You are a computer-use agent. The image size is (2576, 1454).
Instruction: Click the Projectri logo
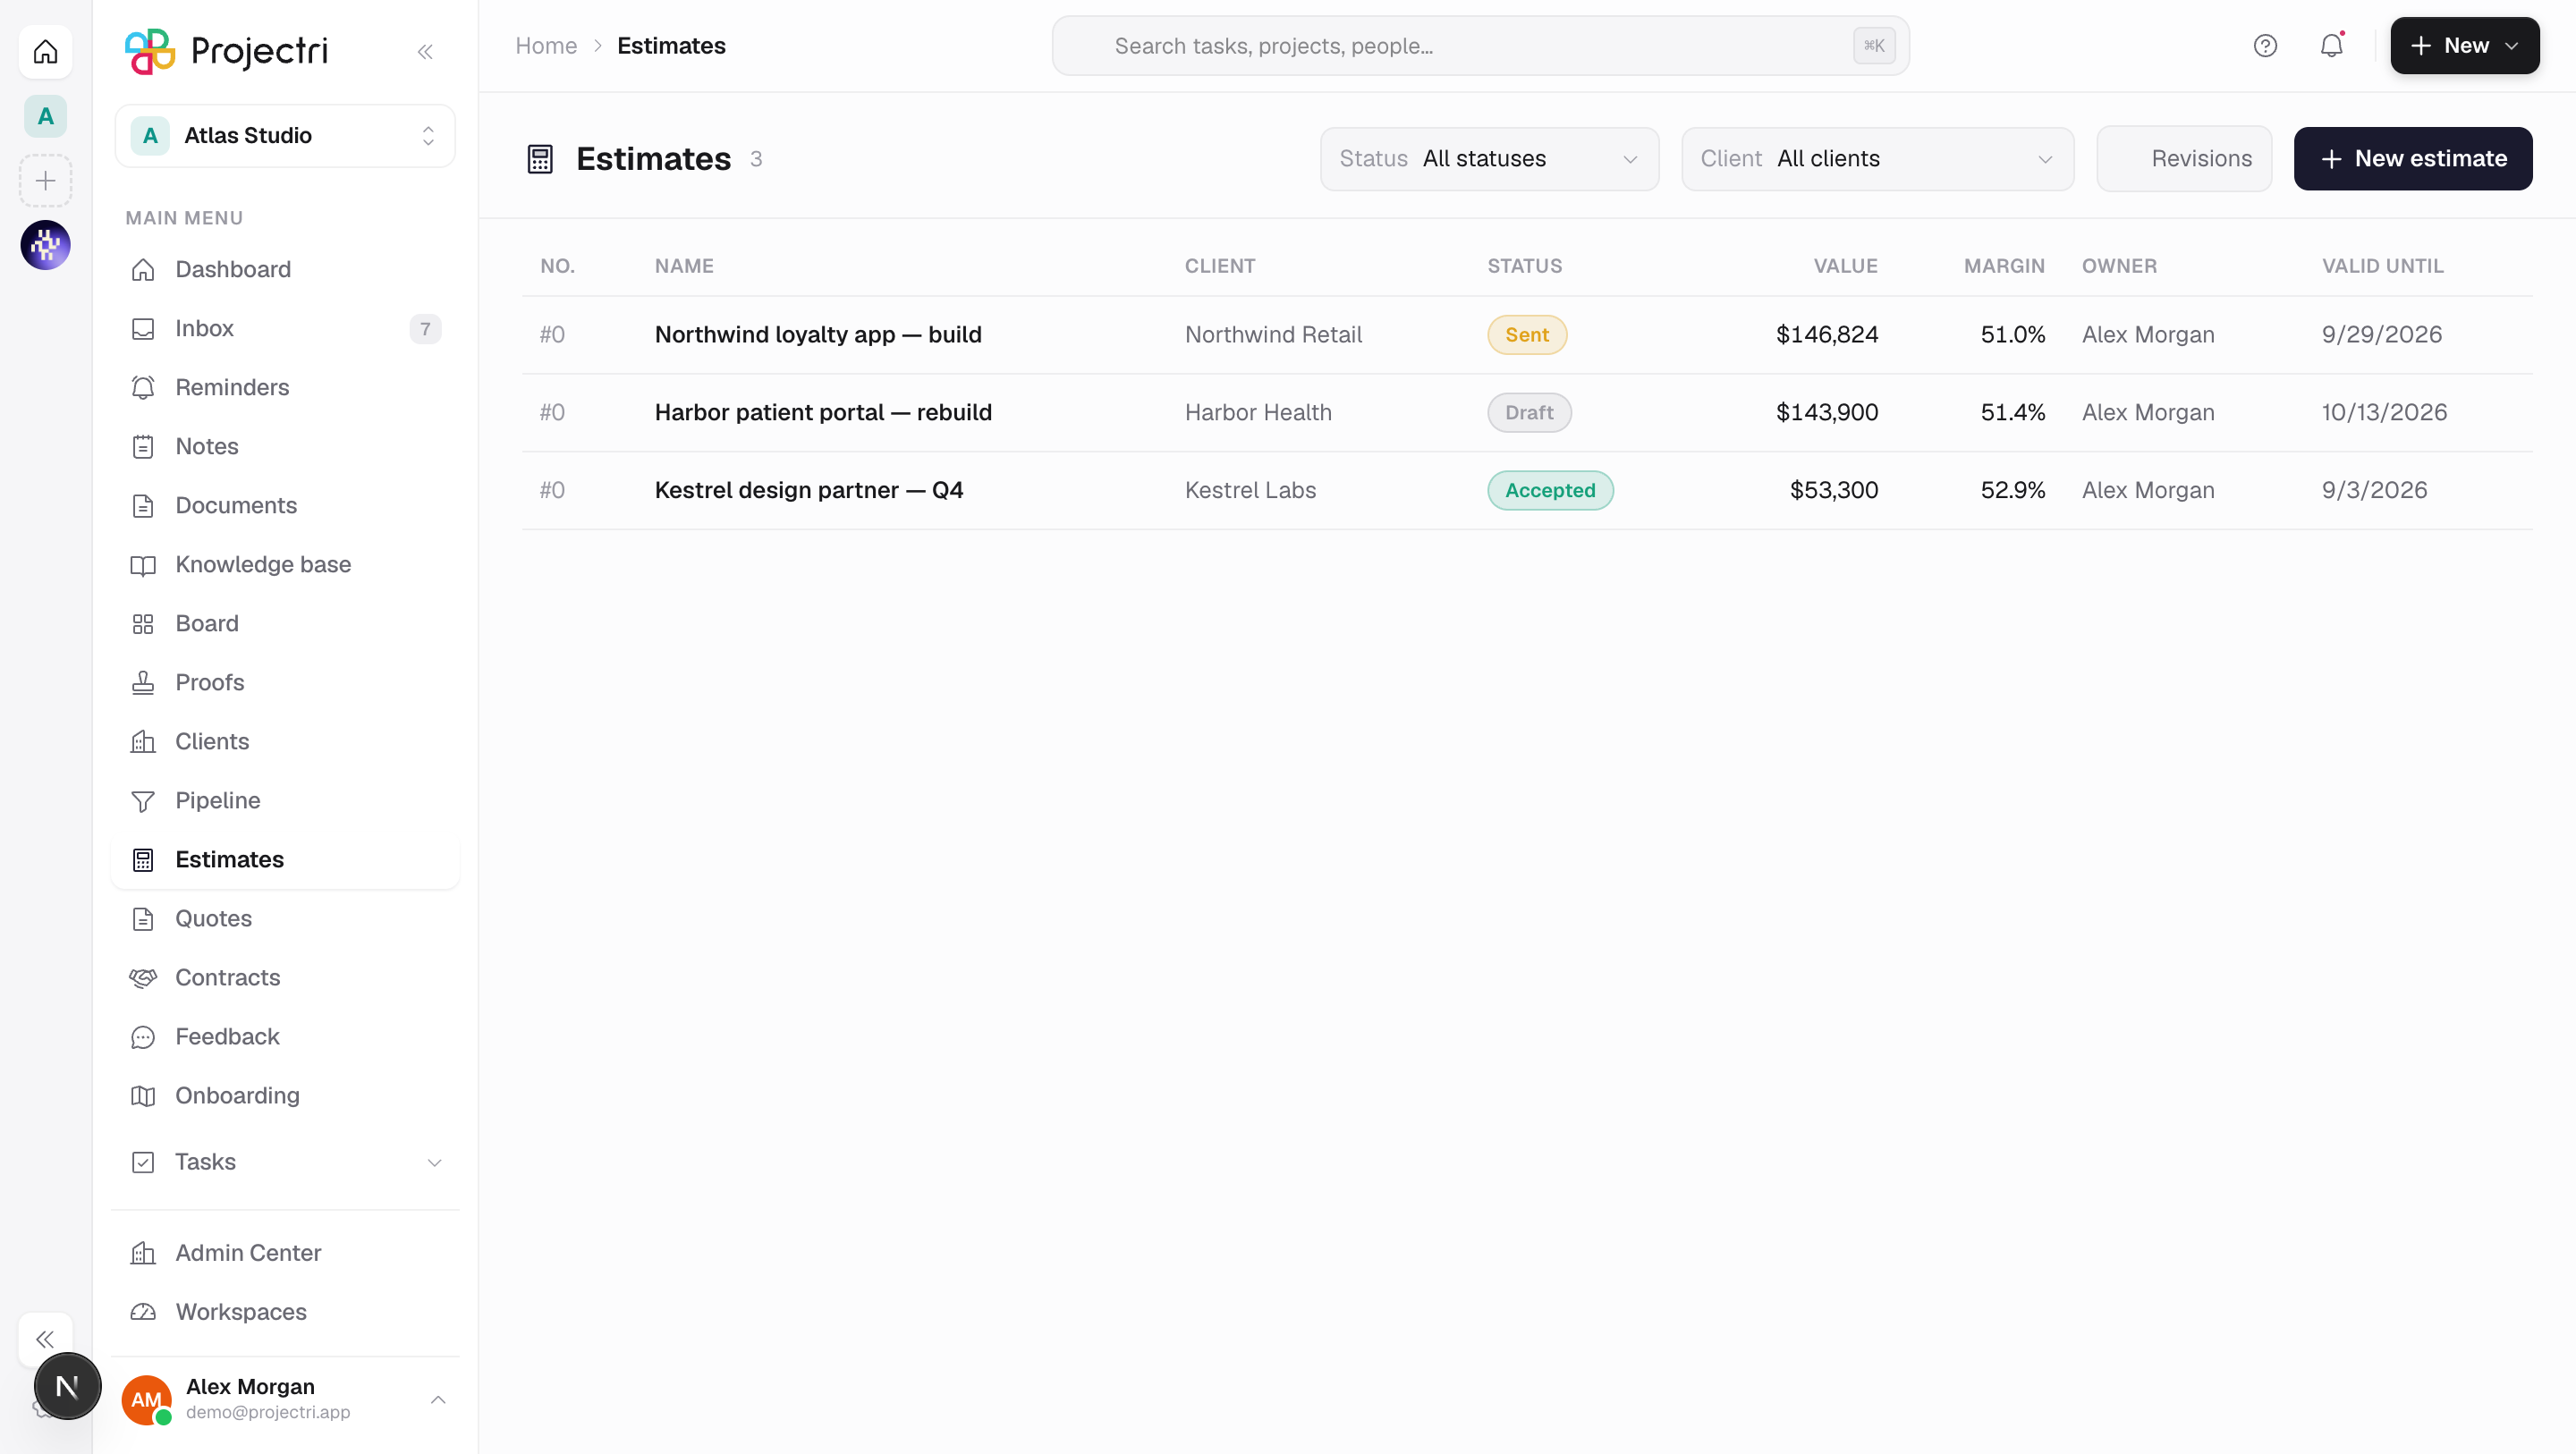pos(226,51)
